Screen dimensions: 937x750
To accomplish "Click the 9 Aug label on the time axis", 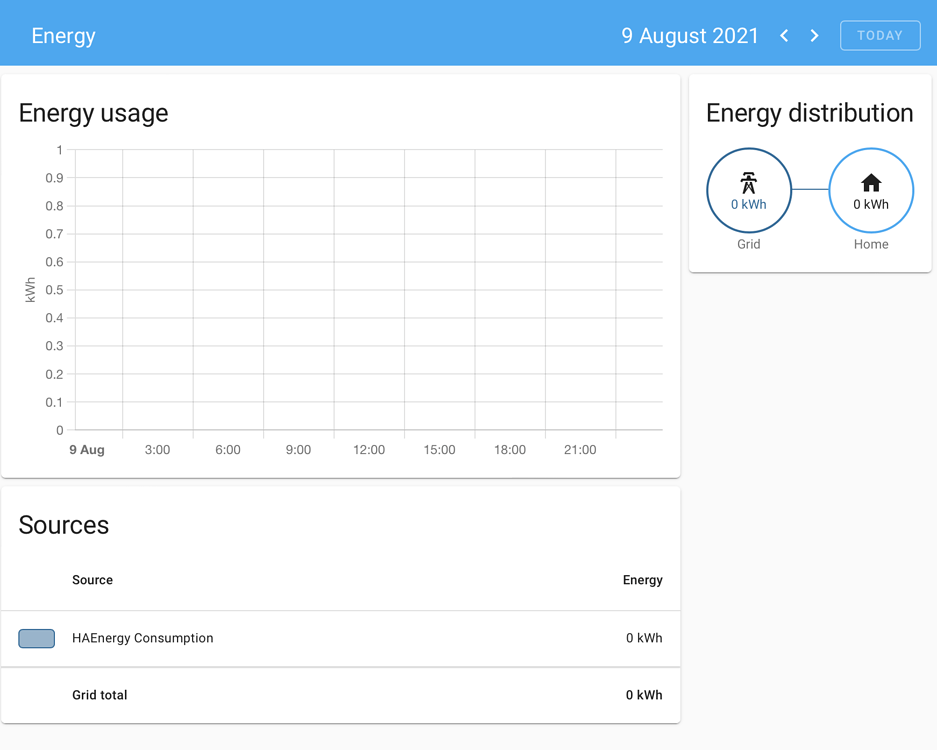I will pos(87,450).
